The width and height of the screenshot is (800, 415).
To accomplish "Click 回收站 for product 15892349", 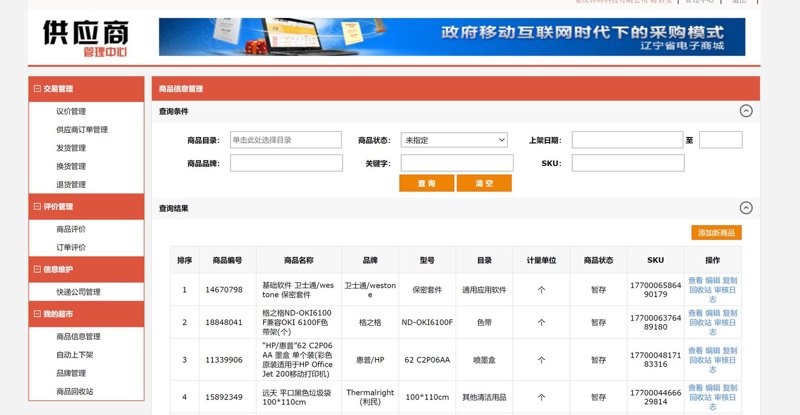I will pos(700,398).
